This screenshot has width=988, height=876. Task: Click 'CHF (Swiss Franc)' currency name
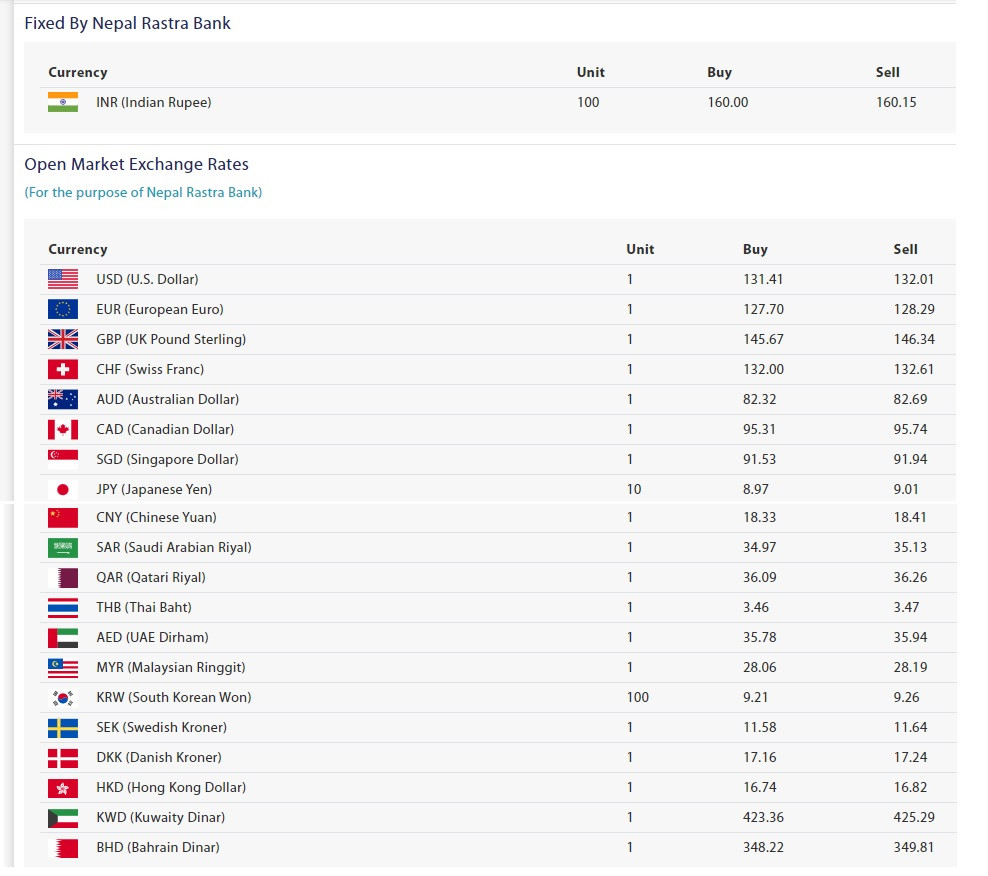[x=150, y=369]
